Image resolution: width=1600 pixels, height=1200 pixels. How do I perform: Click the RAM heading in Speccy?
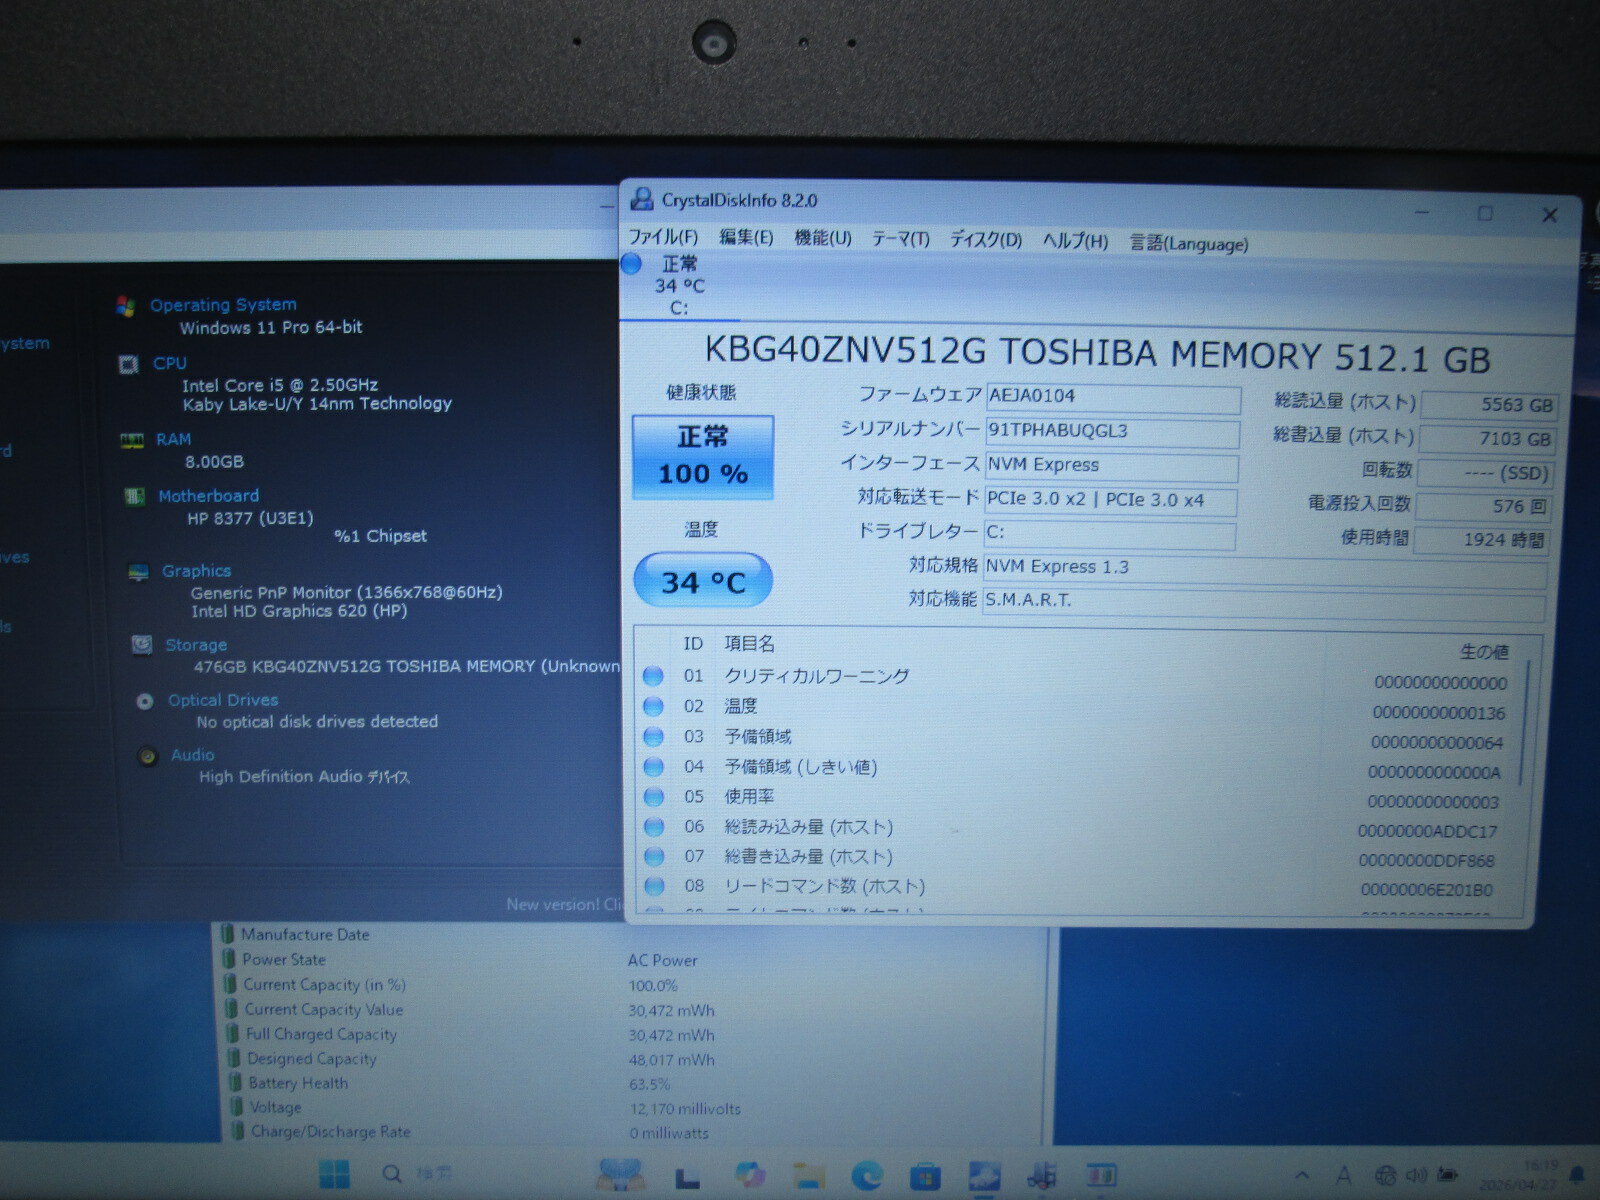pos(173,439)
